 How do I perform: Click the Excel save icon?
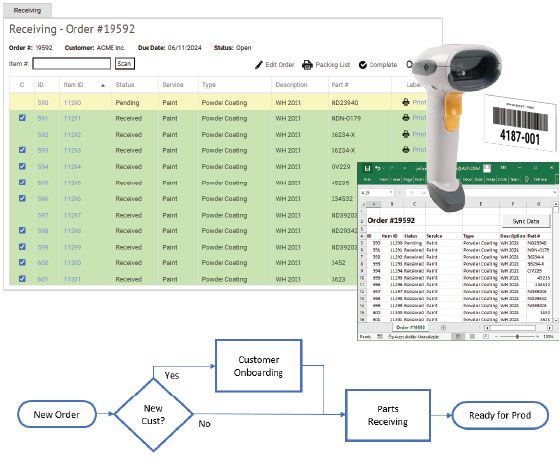367,168
